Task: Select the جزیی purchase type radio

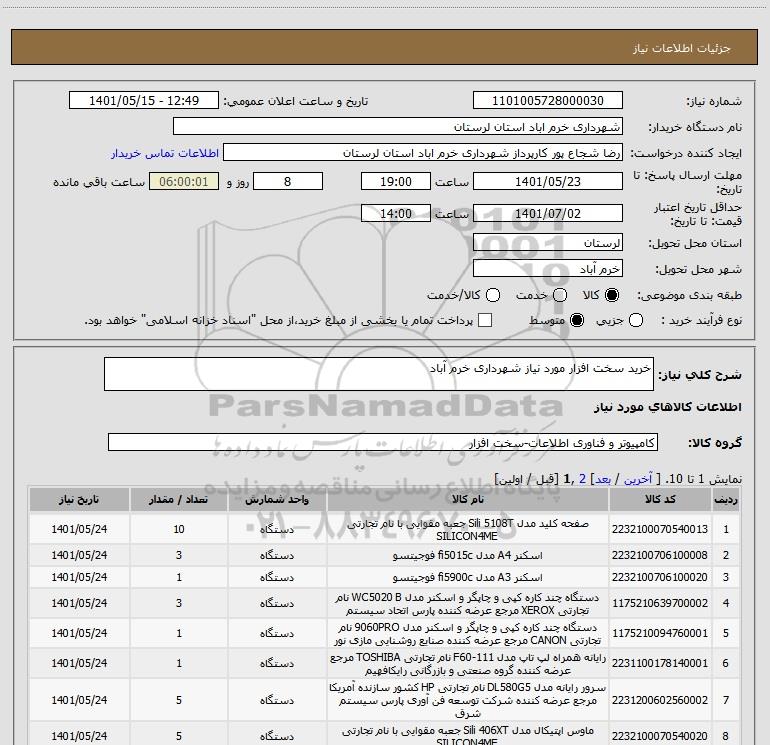Action: [x=636, y=320]
